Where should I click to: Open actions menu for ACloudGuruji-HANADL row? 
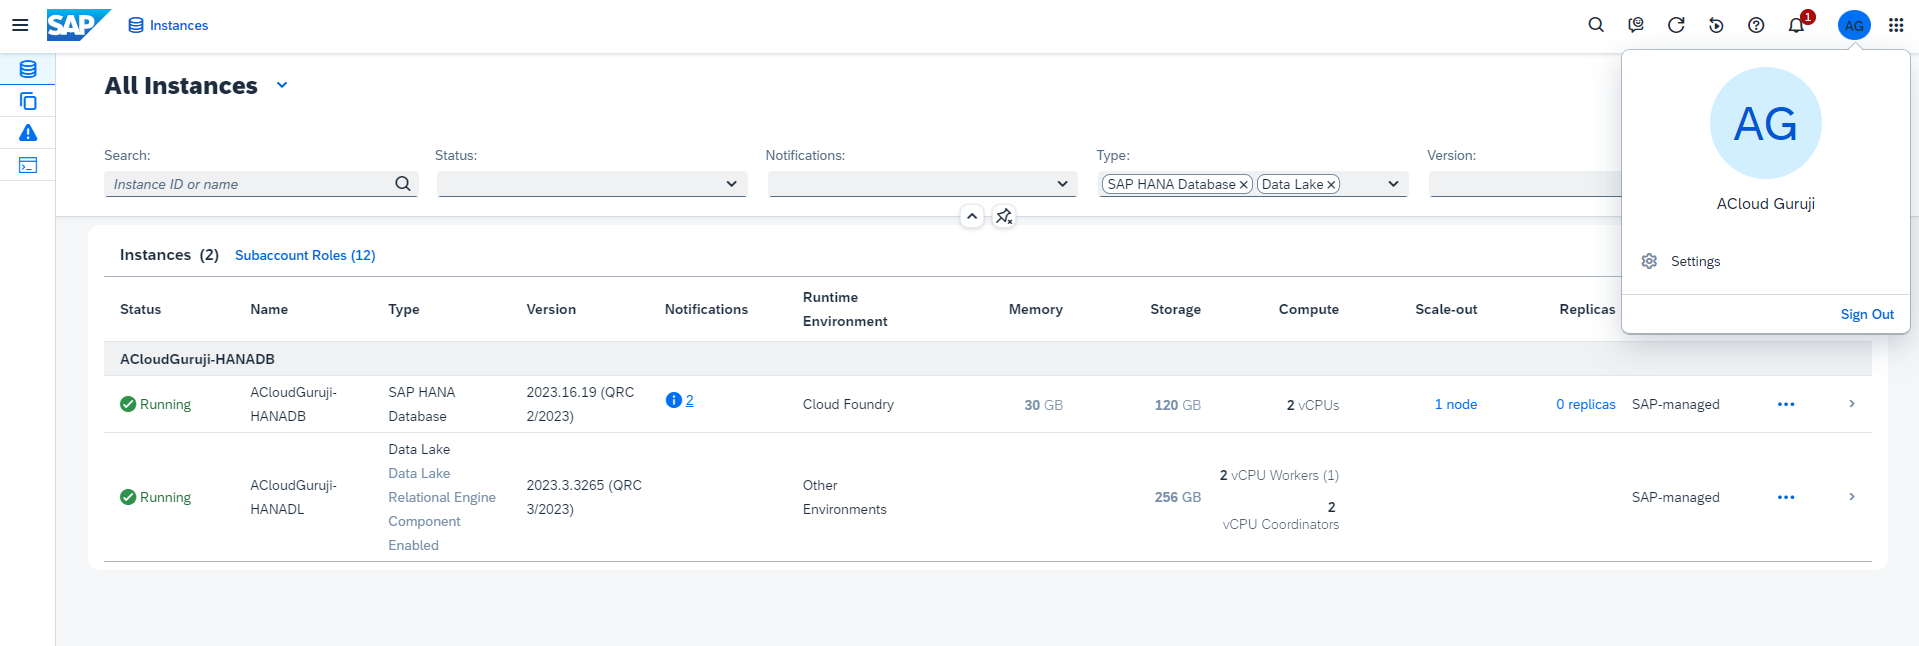[1785, 497]
